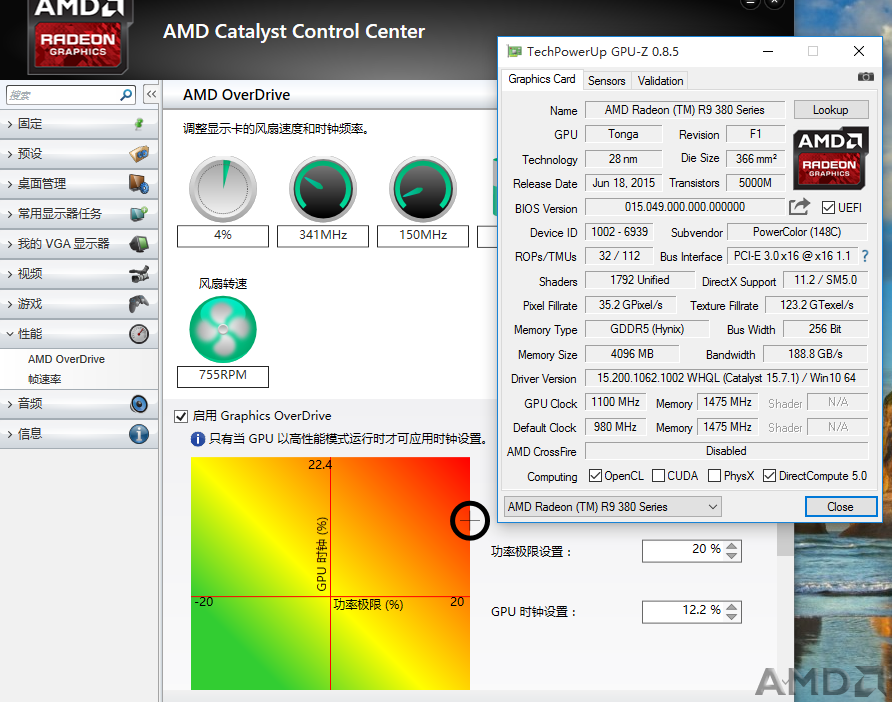Click the monitor icon beside 我的 VGA 显示器
This screenshot has height=702, width=892.
point(139,243)
